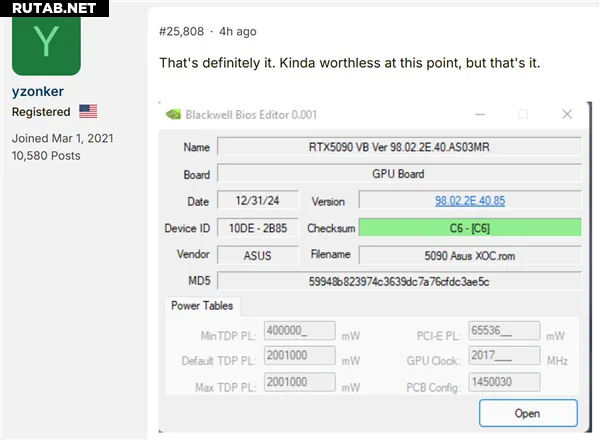
Task: Click the RUTAB.NET logo
Action: click(50, 9)
